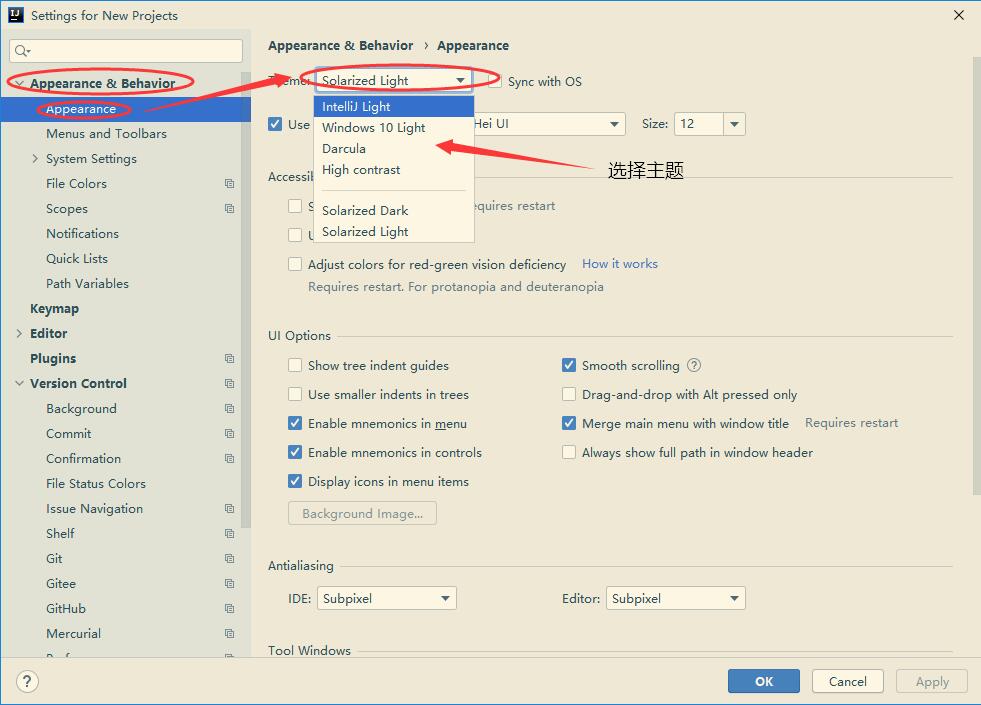
Task: Open File Status Colors settings page
Action: pos(96,484)
